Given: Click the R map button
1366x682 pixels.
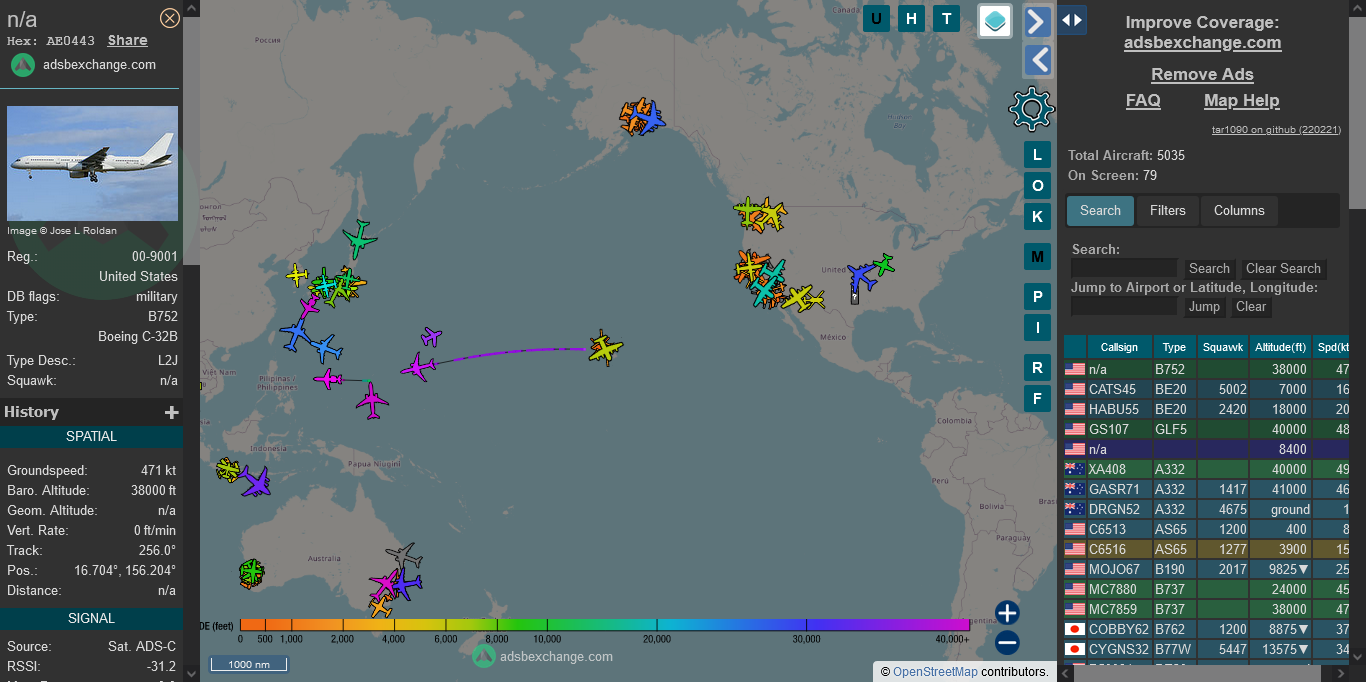Looking at the screenshot, I should [x=1037, y=368].
